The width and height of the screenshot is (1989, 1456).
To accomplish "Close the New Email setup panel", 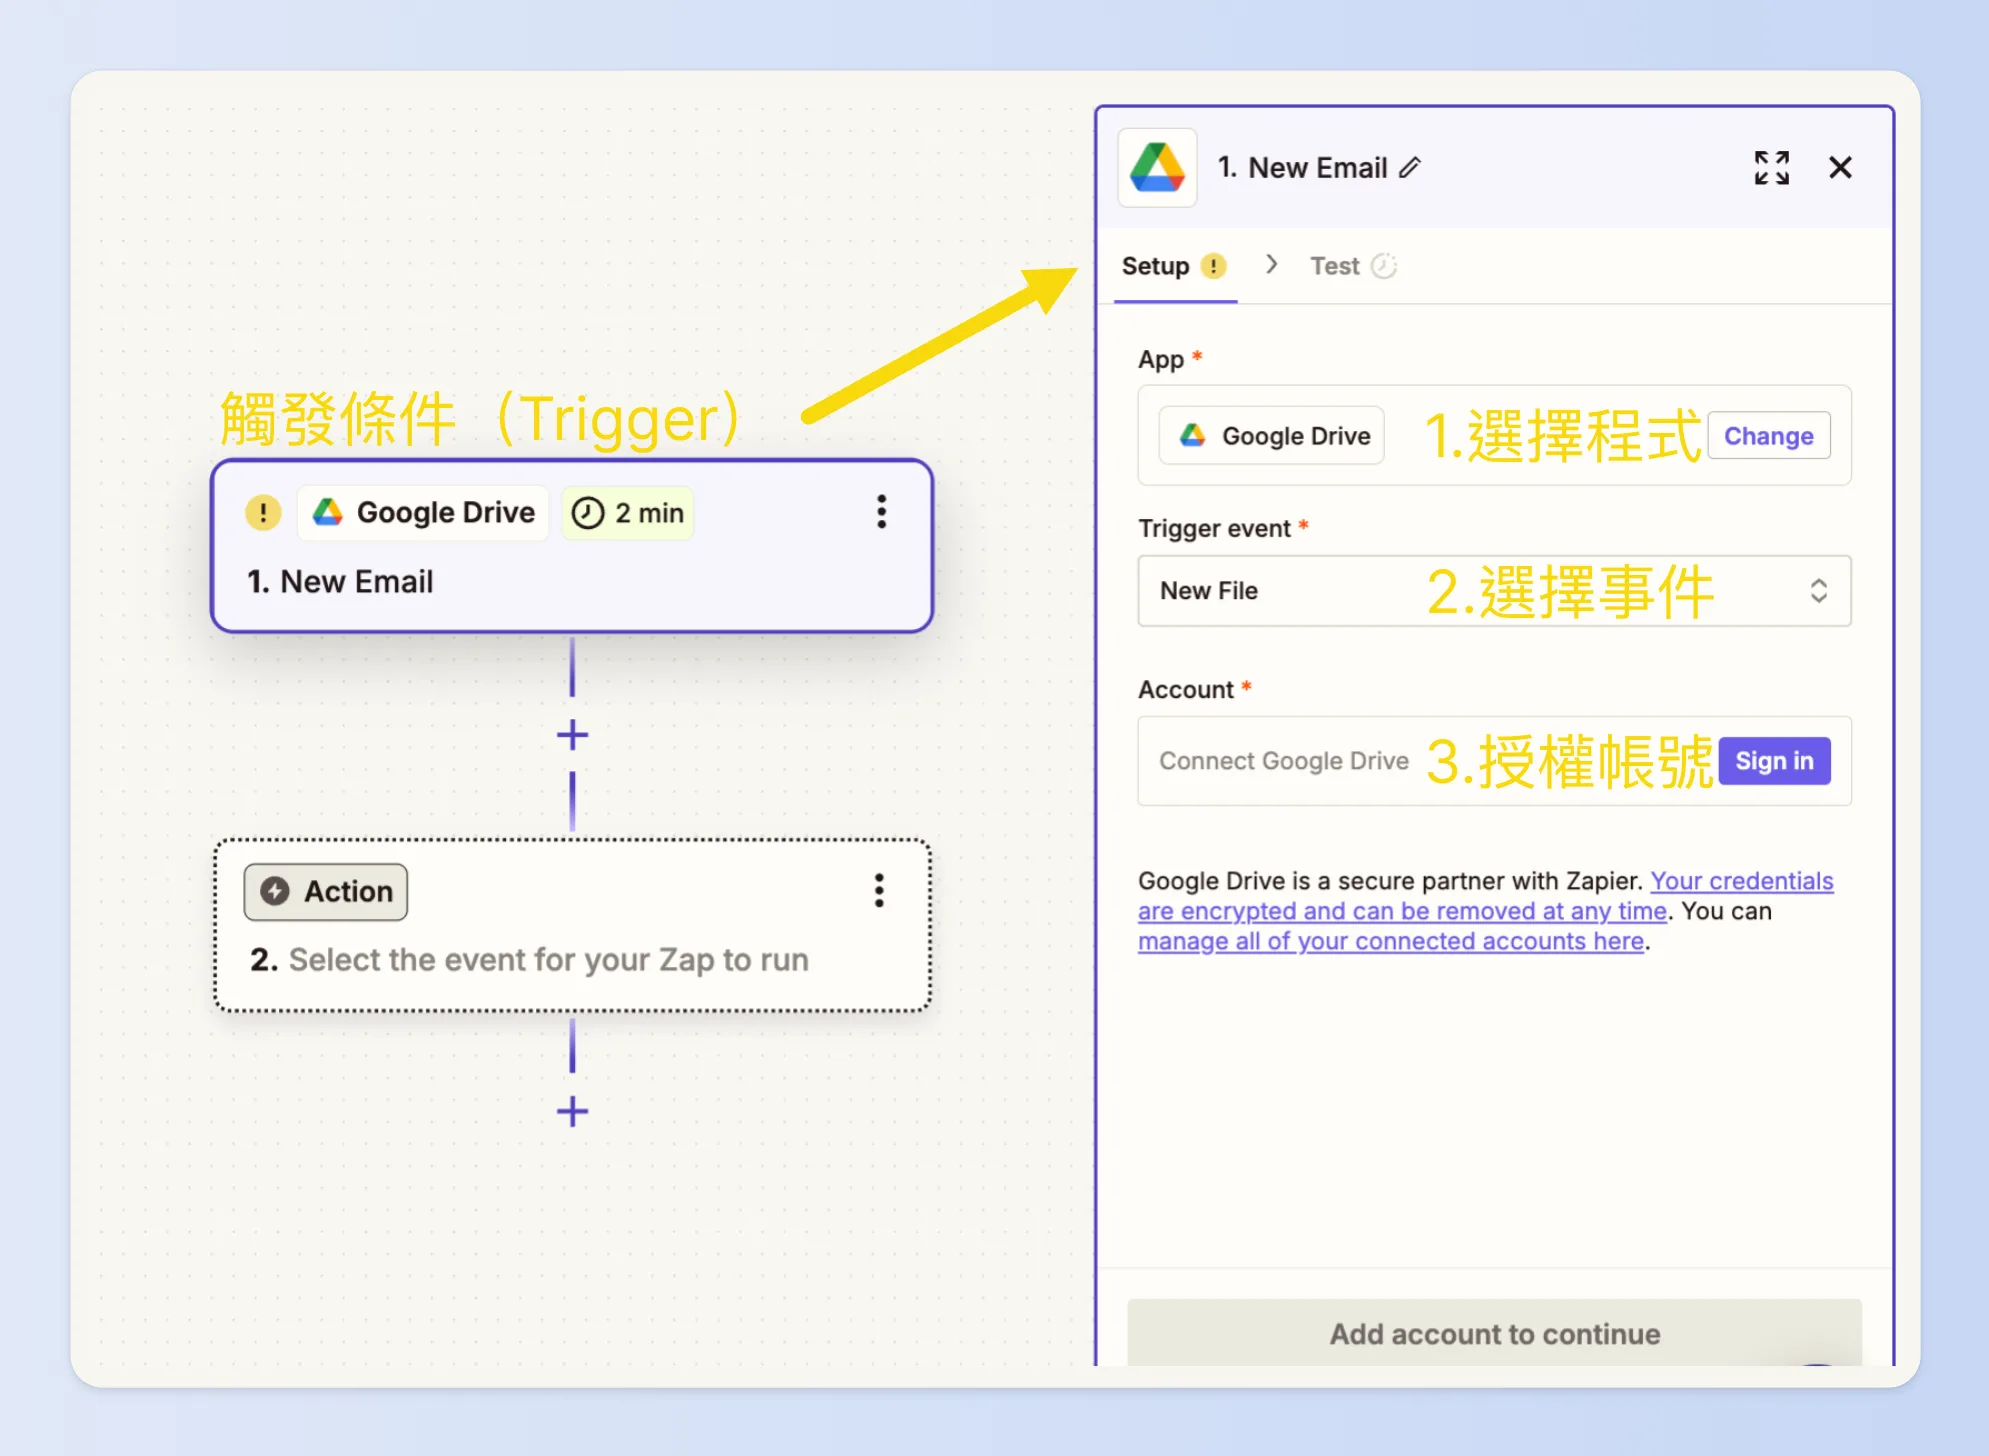I will (x=1840, y=168).
